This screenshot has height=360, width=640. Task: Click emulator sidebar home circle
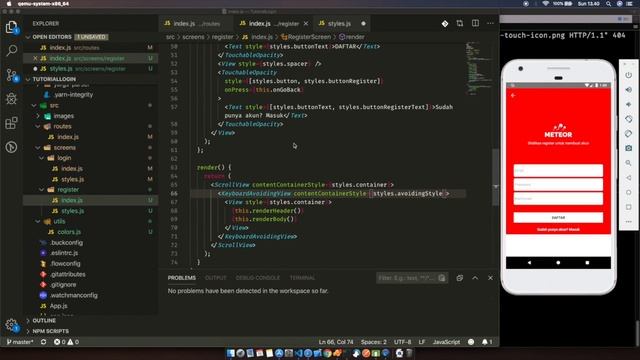click(629, 192)
